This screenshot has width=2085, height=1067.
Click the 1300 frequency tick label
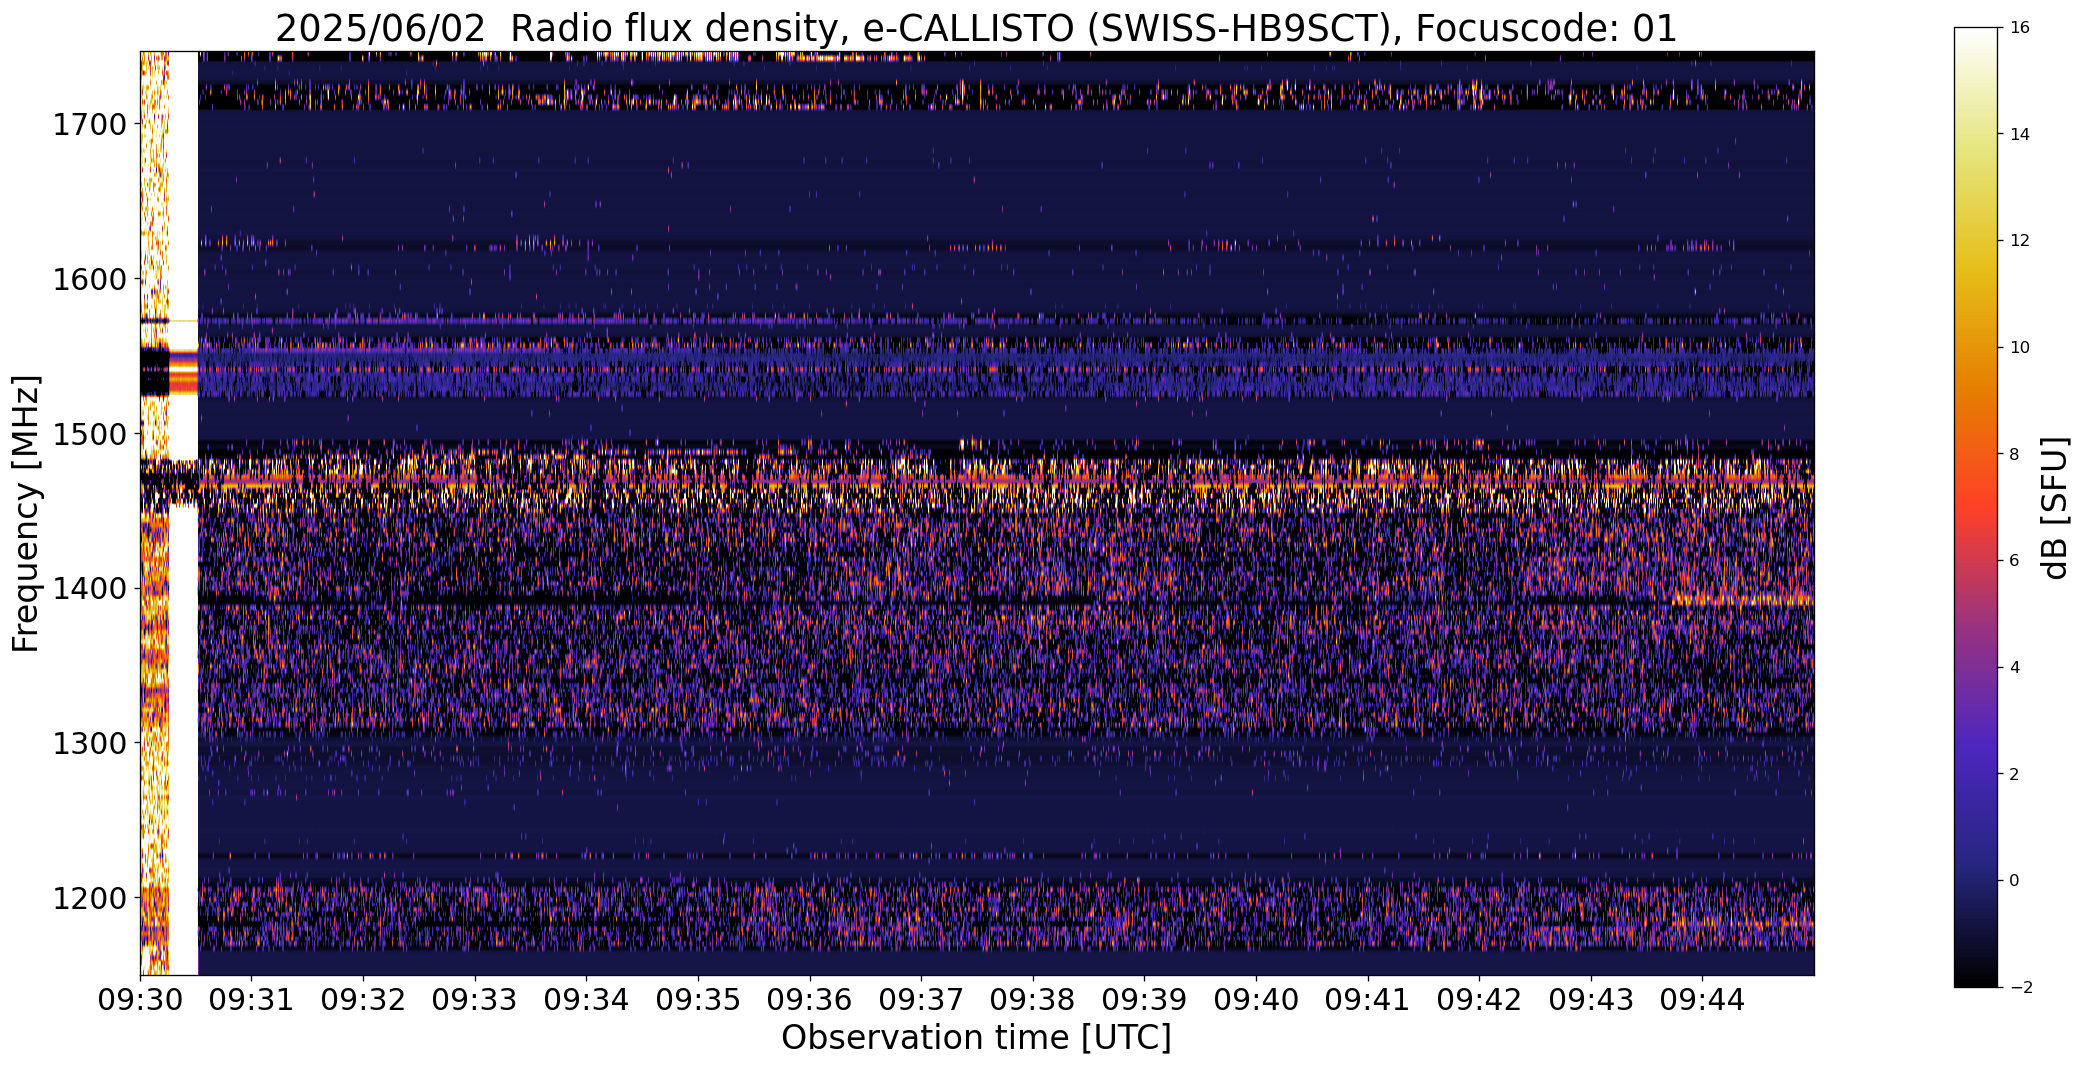pyautogui.click(x=89, y=743)
